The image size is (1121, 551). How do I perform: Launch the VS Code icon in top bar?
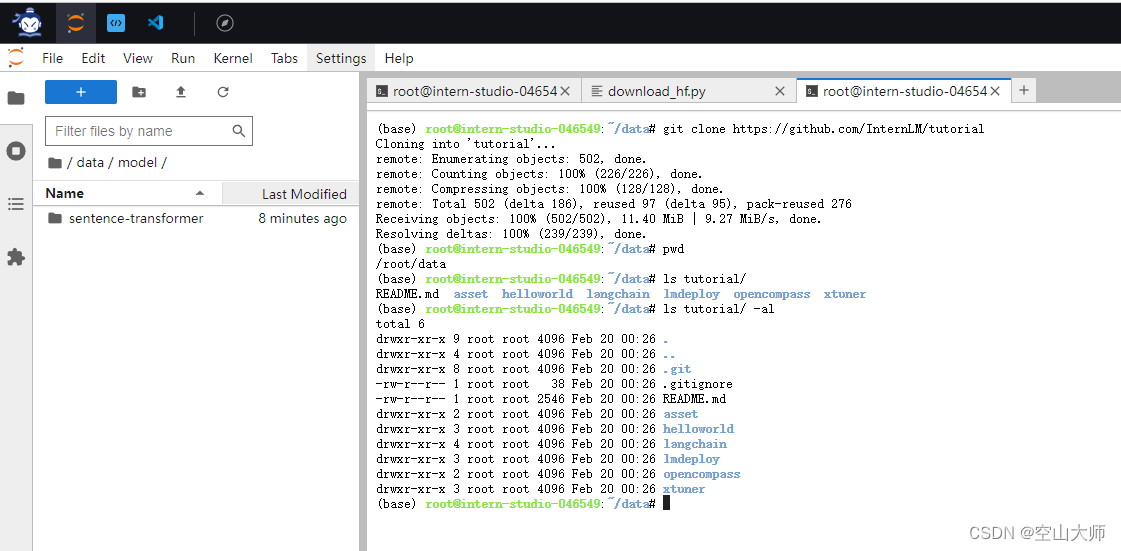click(156, 23)
